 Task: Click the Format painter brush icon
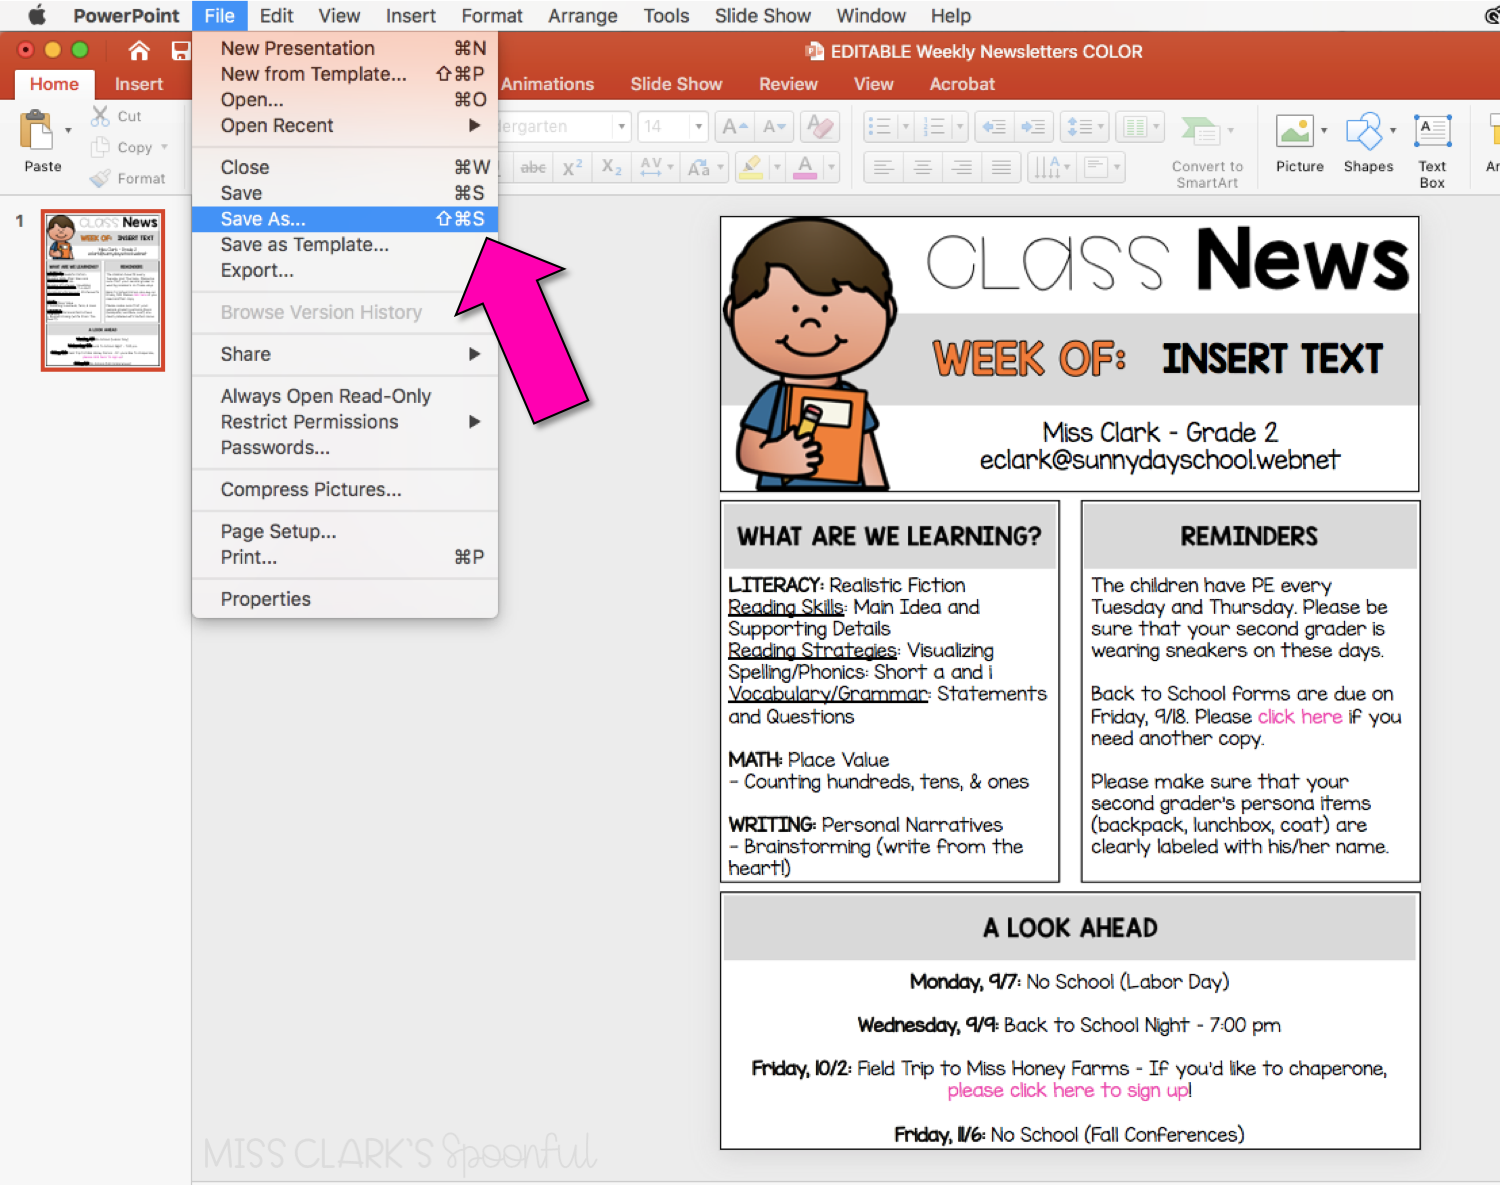point(100,178)
